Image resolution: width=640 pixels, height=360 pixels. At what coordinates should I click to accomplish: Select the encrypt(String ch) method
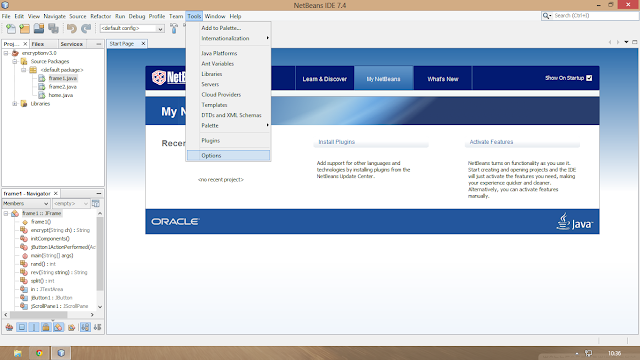[60, 230]
